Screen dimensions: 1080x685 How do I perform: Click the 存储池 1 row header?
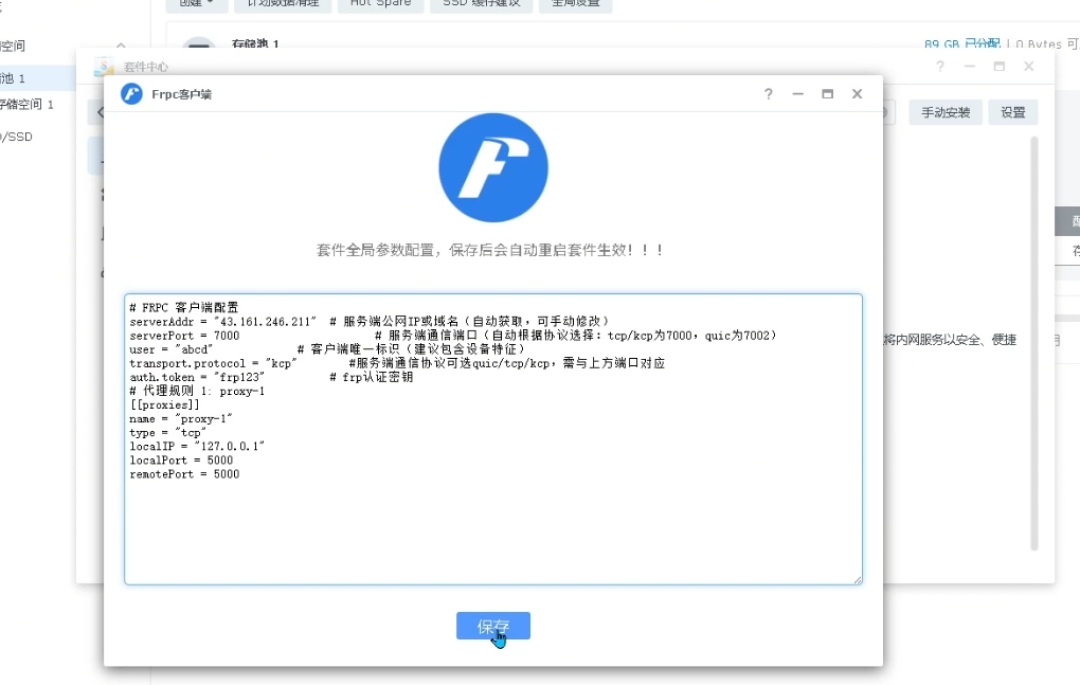(256, 43)
